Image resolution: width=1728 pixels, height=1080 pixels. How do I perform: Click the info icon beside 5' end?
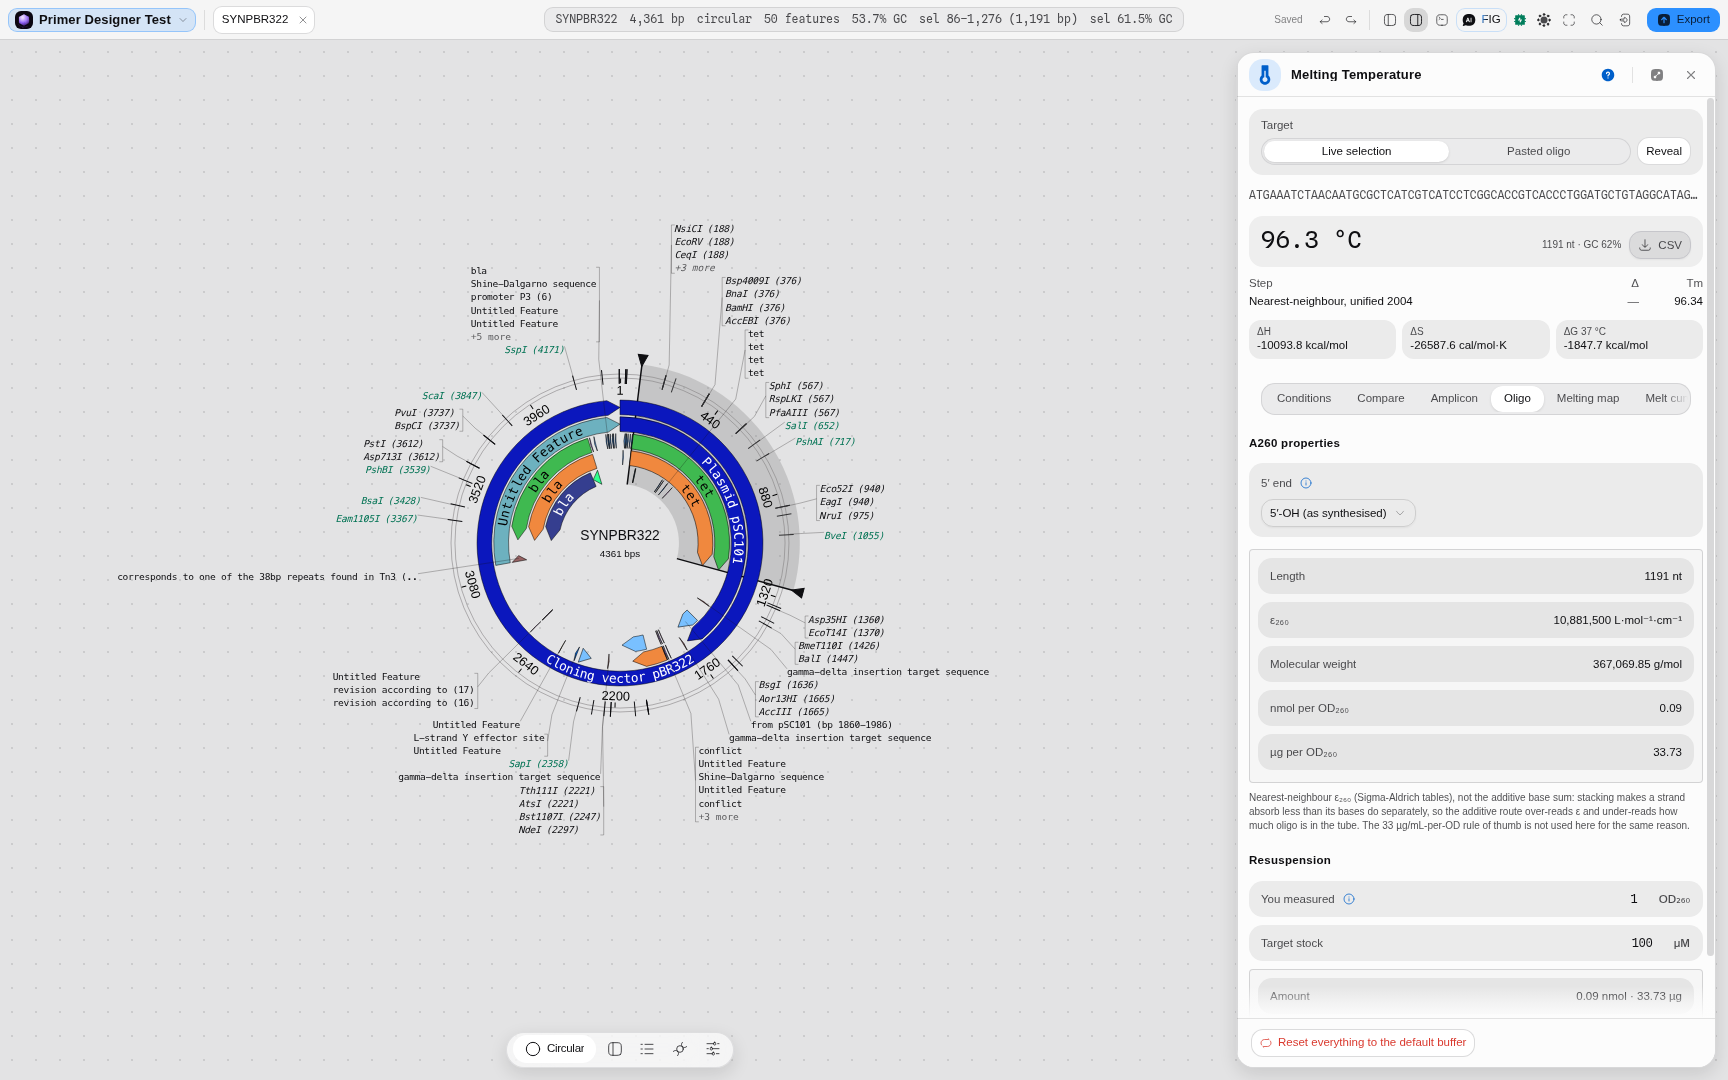pyautogui.click(x=1306, y=483)
